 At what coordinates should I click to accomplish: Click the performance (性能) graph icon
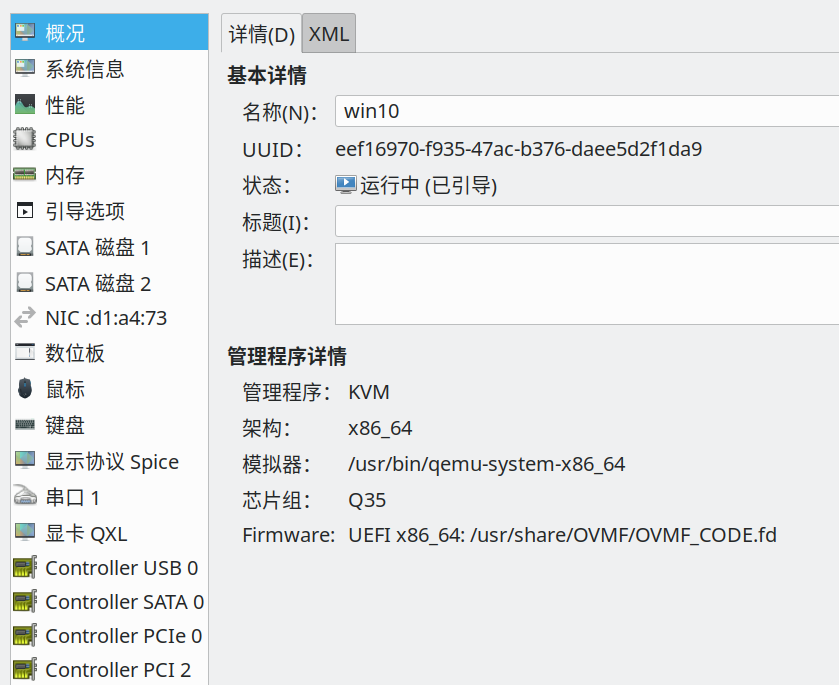[25, 105]
